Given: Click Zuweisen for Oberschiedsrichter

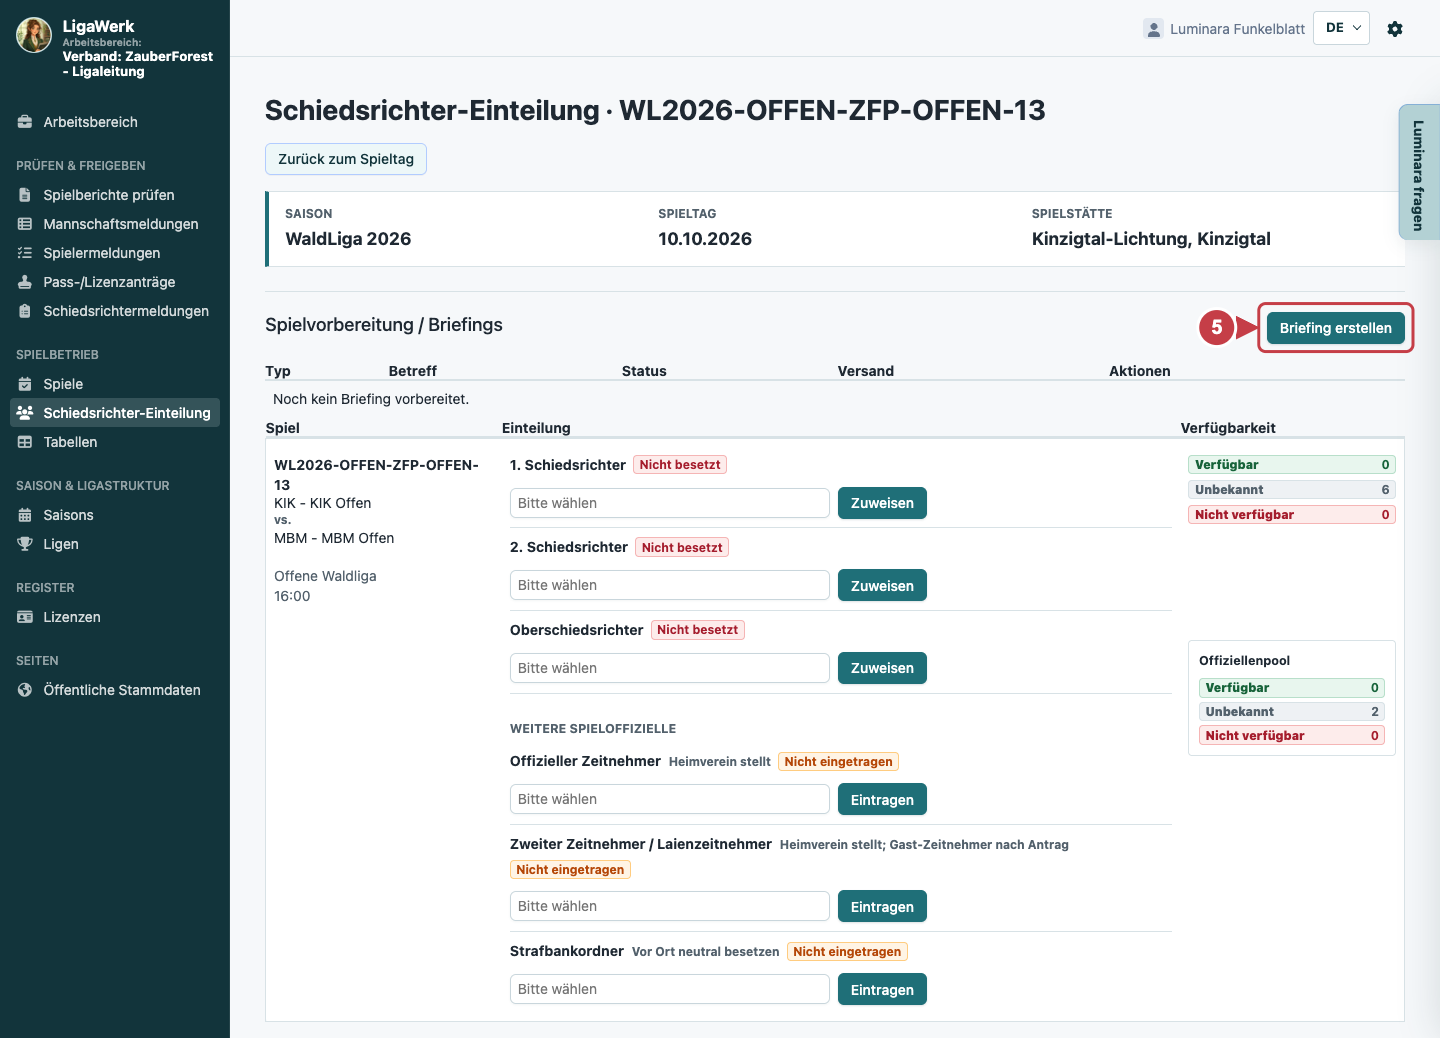Looking at the screenshot, I should click(882, 668).
